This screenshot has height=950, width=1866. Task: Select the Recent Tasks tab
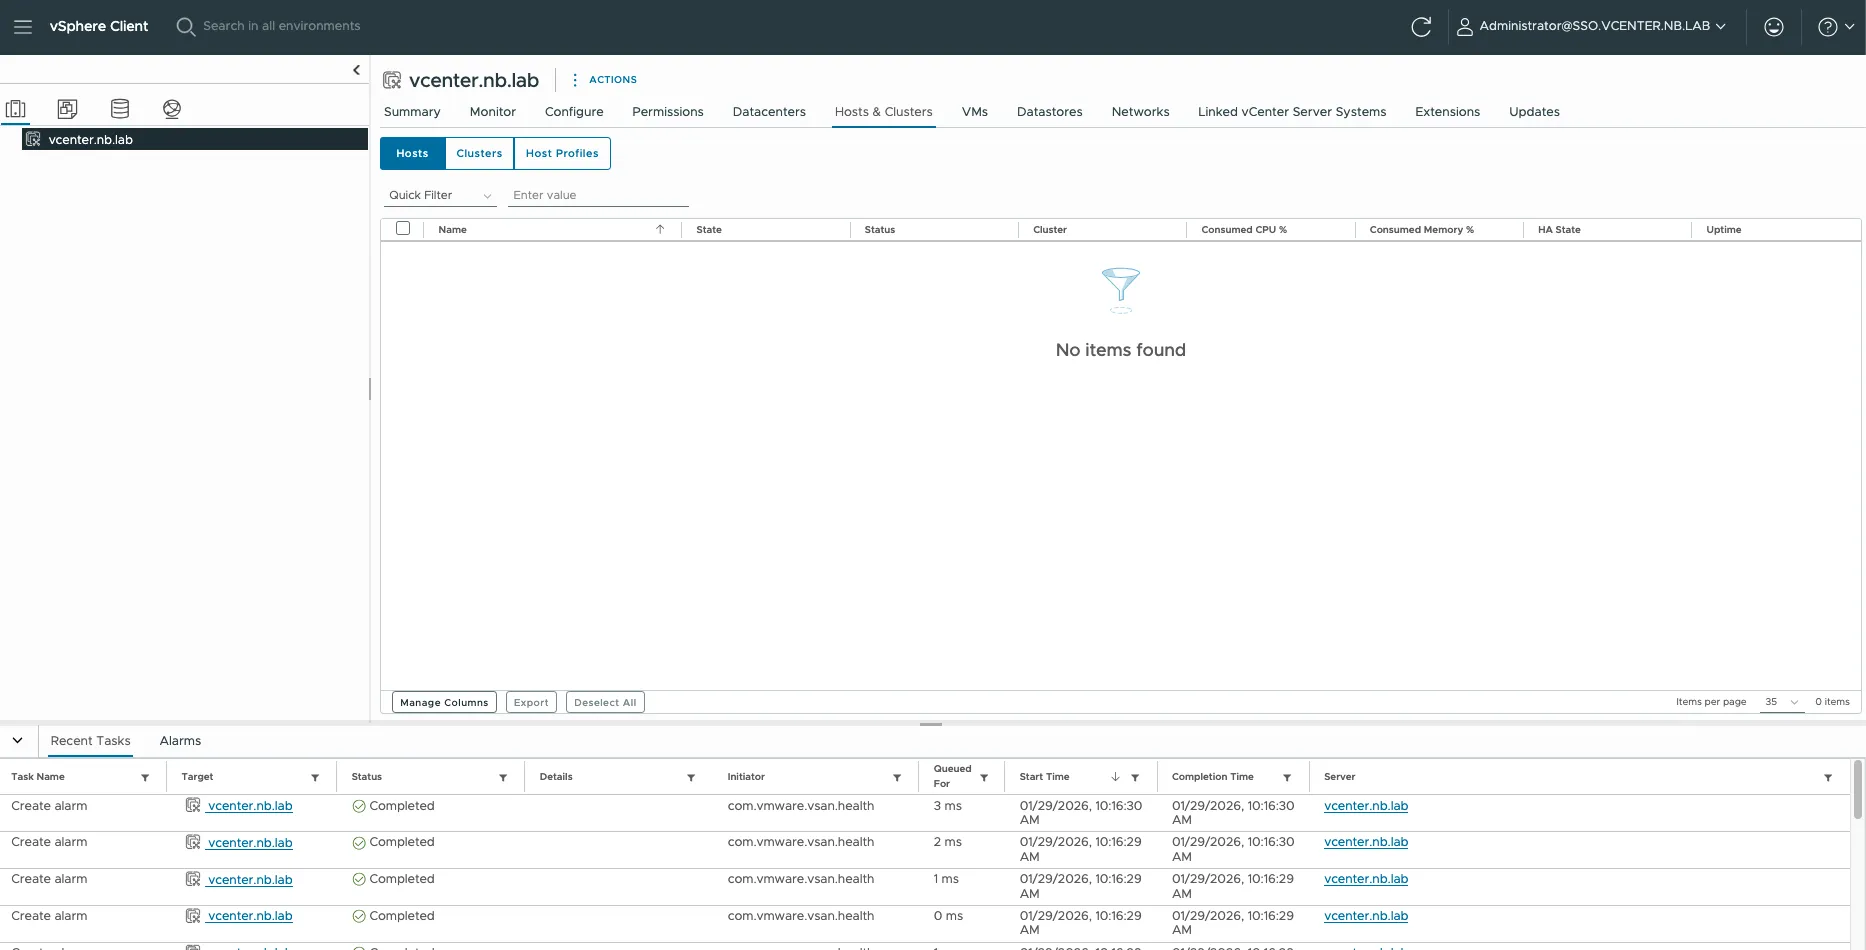(x=90, y=741)
